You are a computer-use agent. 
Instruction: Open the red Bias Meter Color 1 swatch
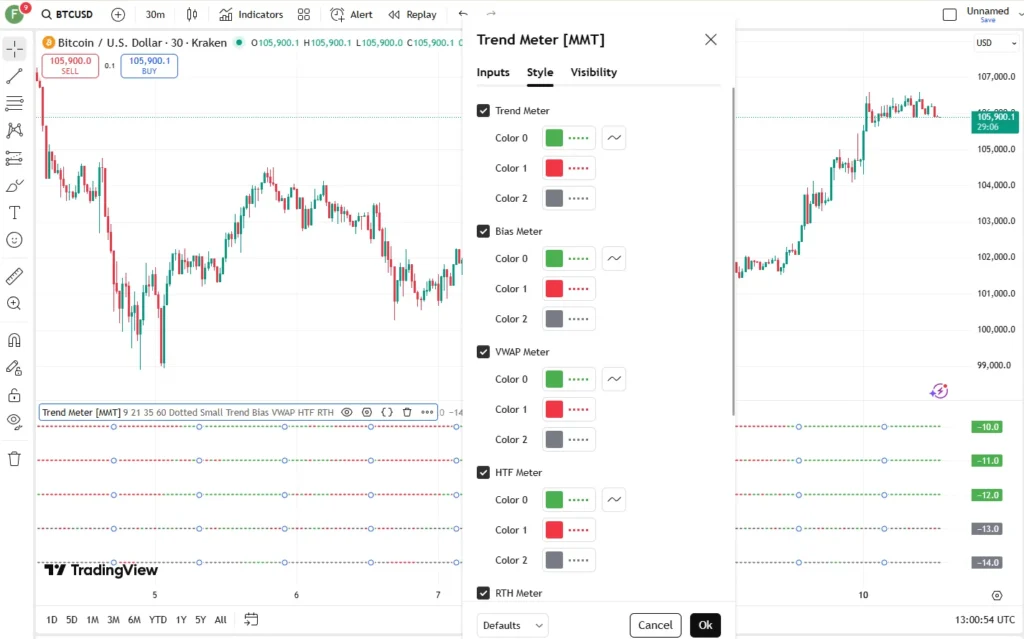click(x=554, y=289)
